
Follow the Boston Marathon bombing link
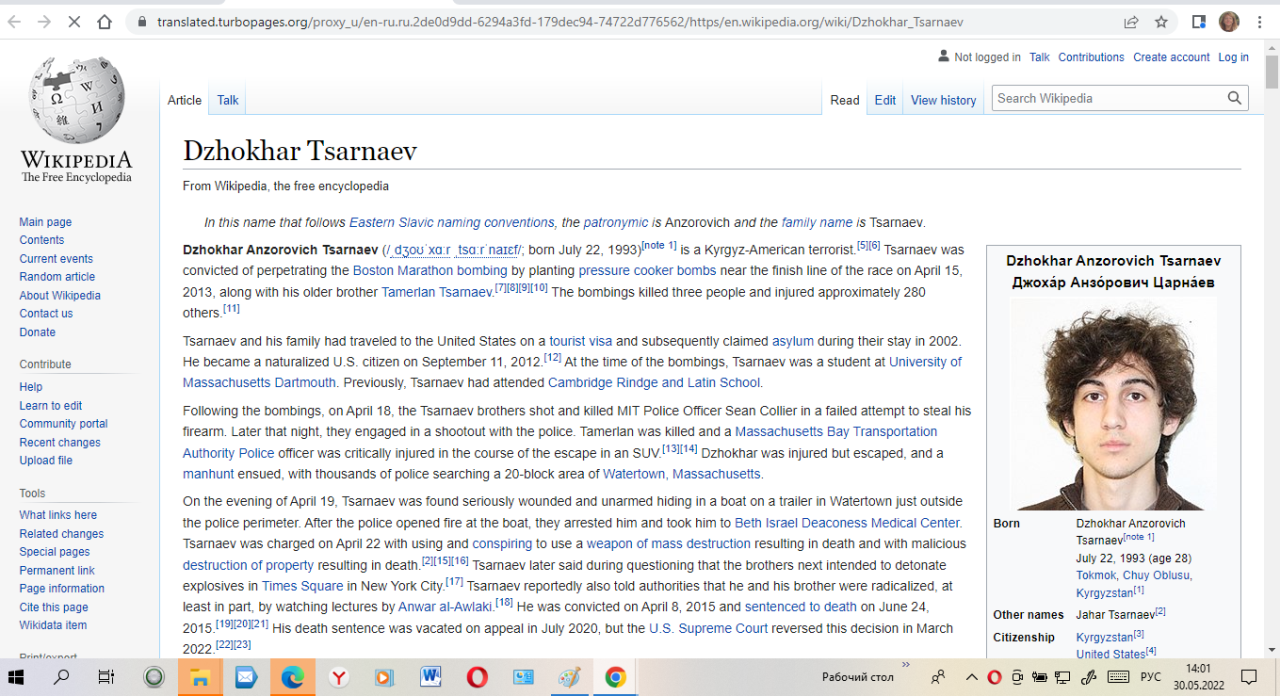click(x=430, y=270)
